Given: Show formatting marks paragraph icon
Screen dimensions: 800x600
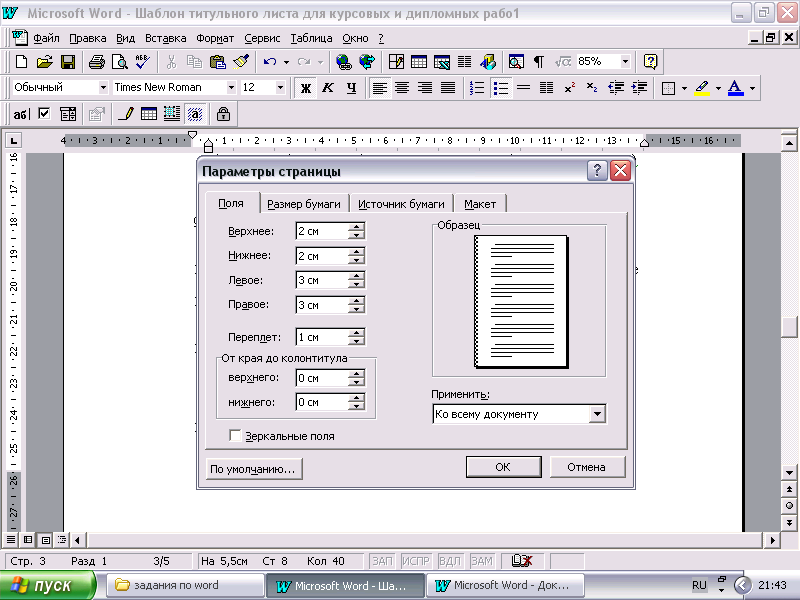Looking at the screenshot, I should [539, 62].
